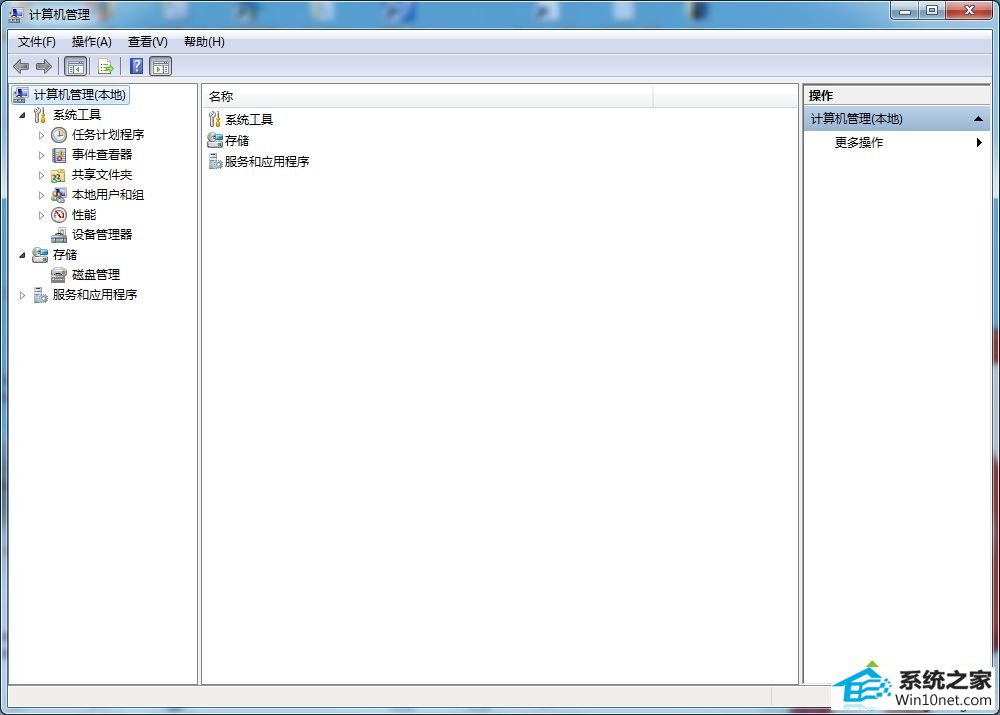Screen dimensions: 1000x715
Task: Minimize the 计算机管理 window
Action: click(x=904, y=11)
